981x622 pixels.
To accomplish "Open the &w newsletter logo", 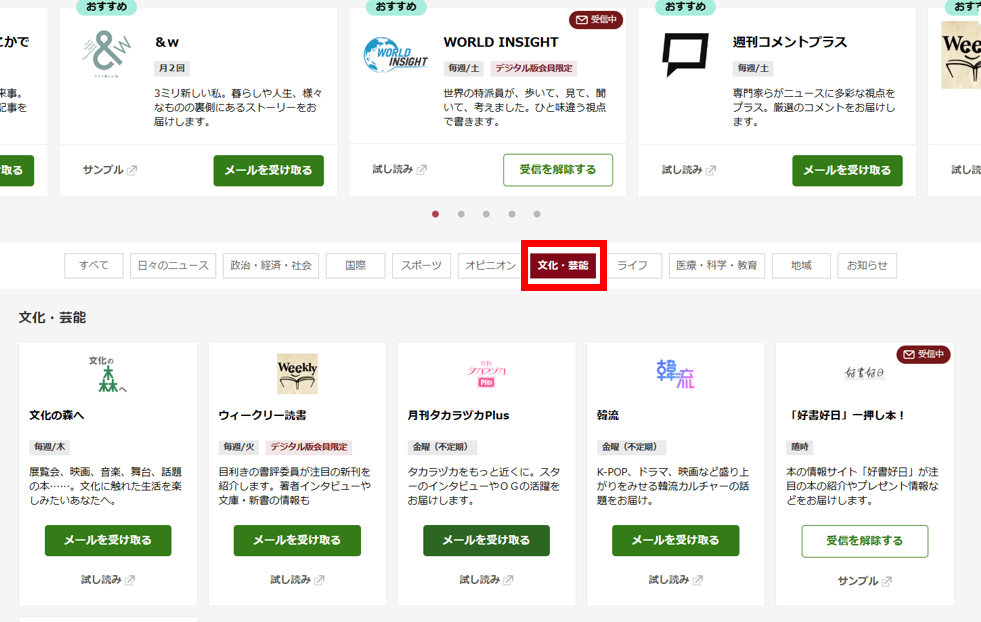I will point(106,54).
